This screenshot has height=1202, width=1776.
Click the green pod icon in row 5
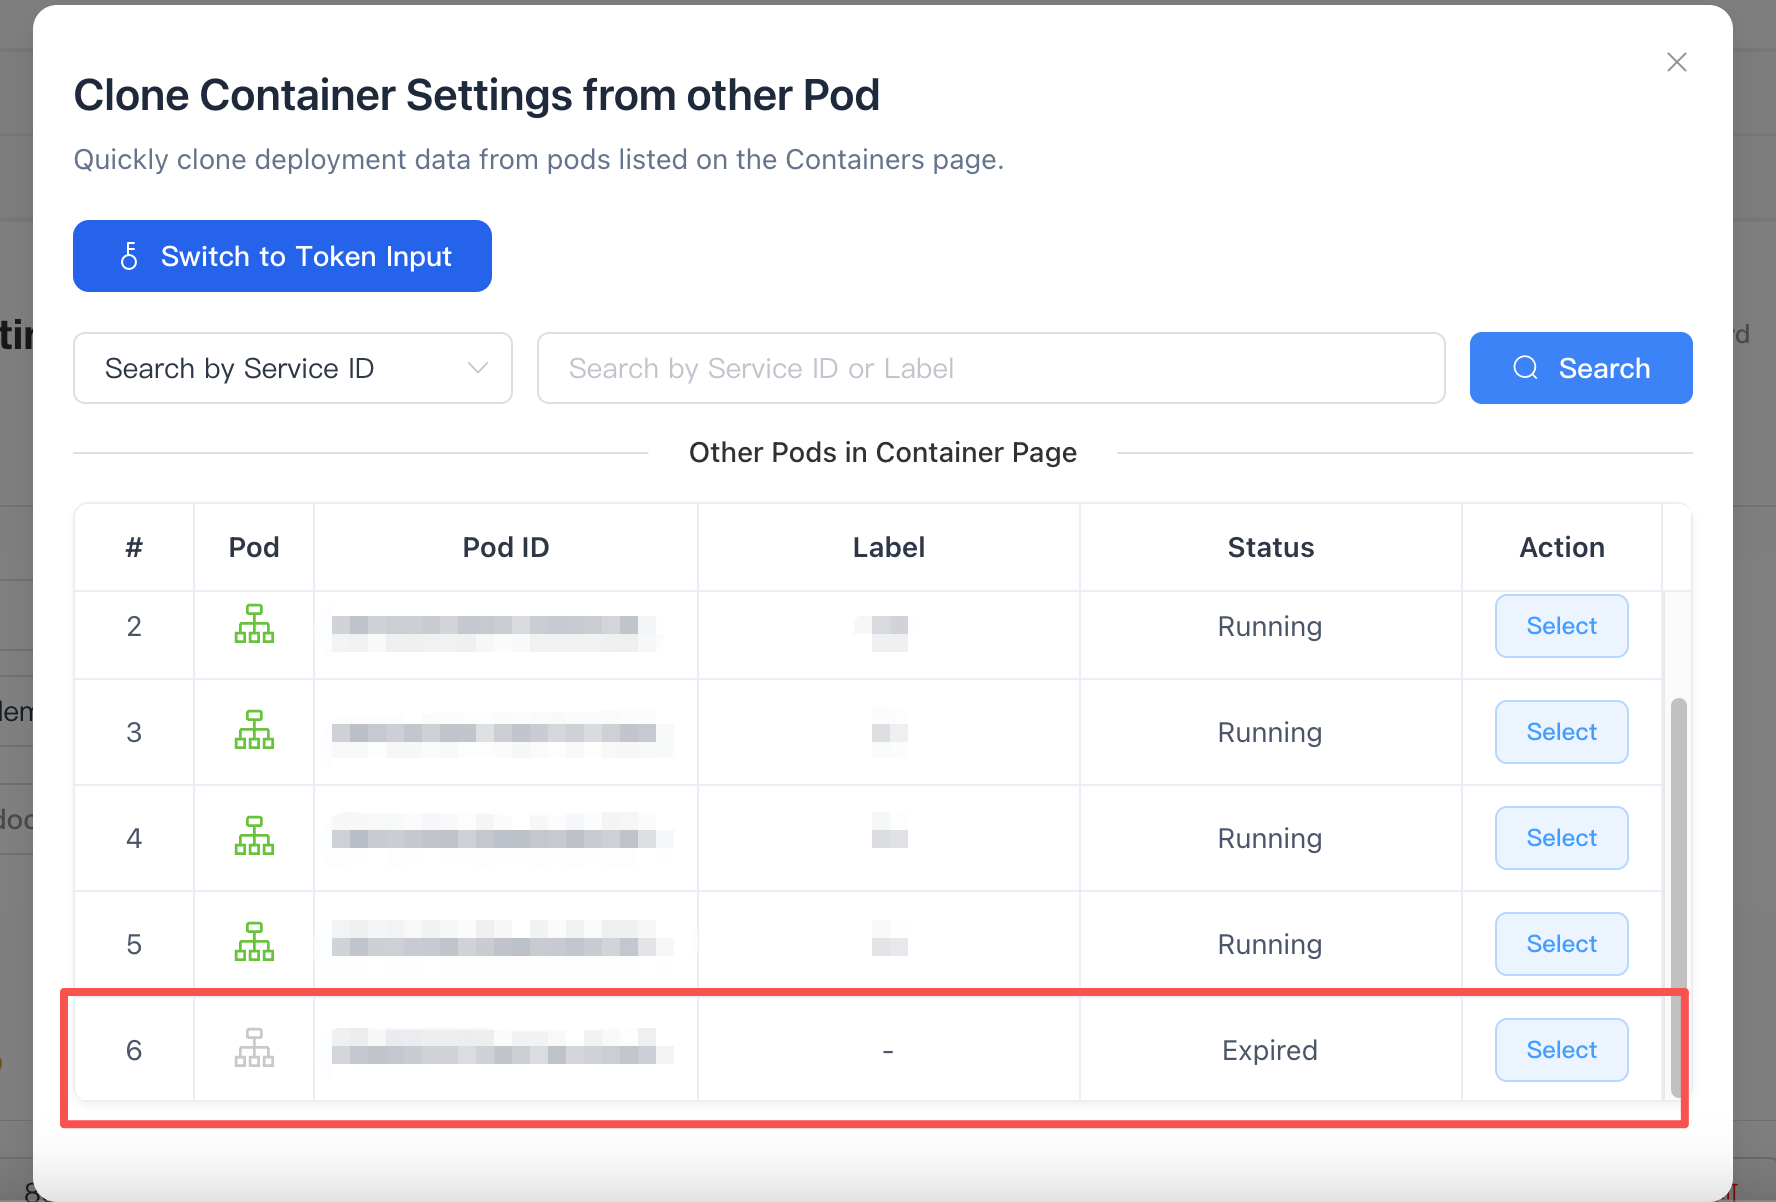click(x=254, y=942)
